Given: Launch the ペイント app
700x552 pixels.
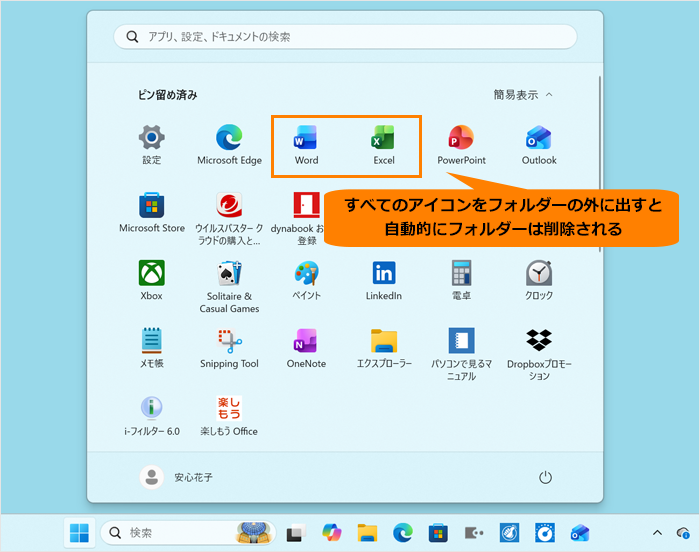Looking at the screenshot, I should 306,280.
